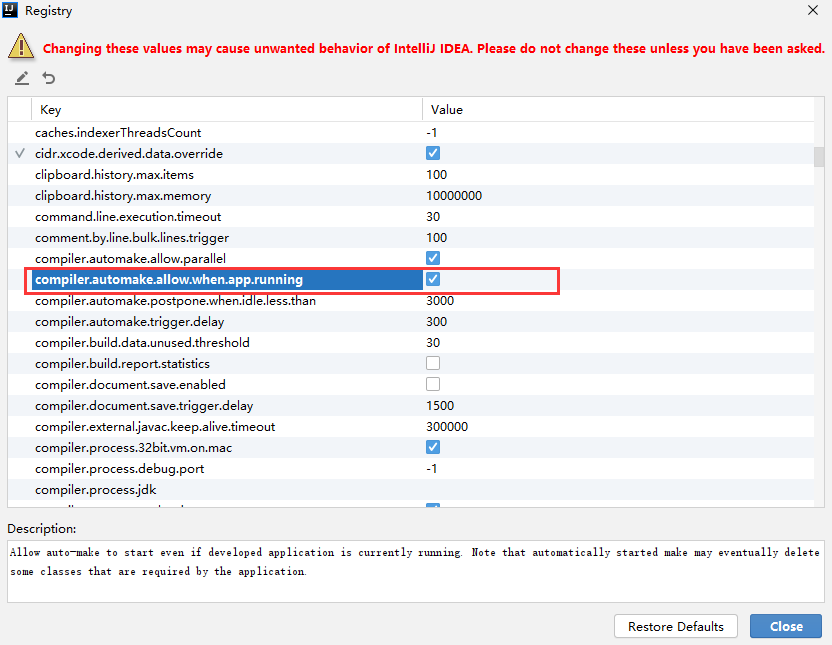832x645 pixels.
Task: Select command.line.execution.timeout key
Action: (x=128, y=216)
